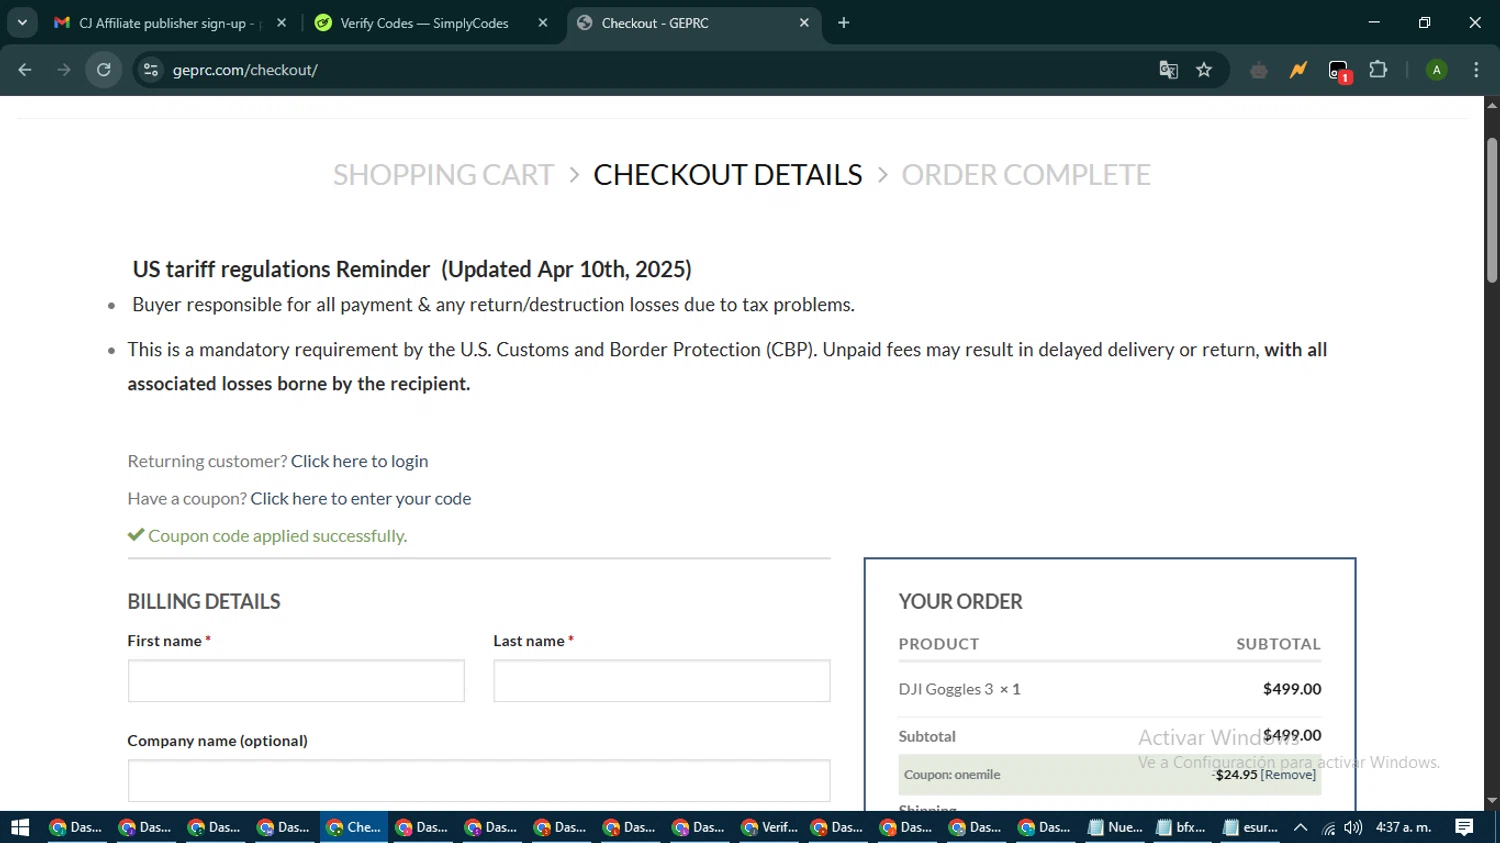Click the scrollbar up arrow
Image resolution: width=1500 pixels, height=843 pixels.
(1492, 104)
